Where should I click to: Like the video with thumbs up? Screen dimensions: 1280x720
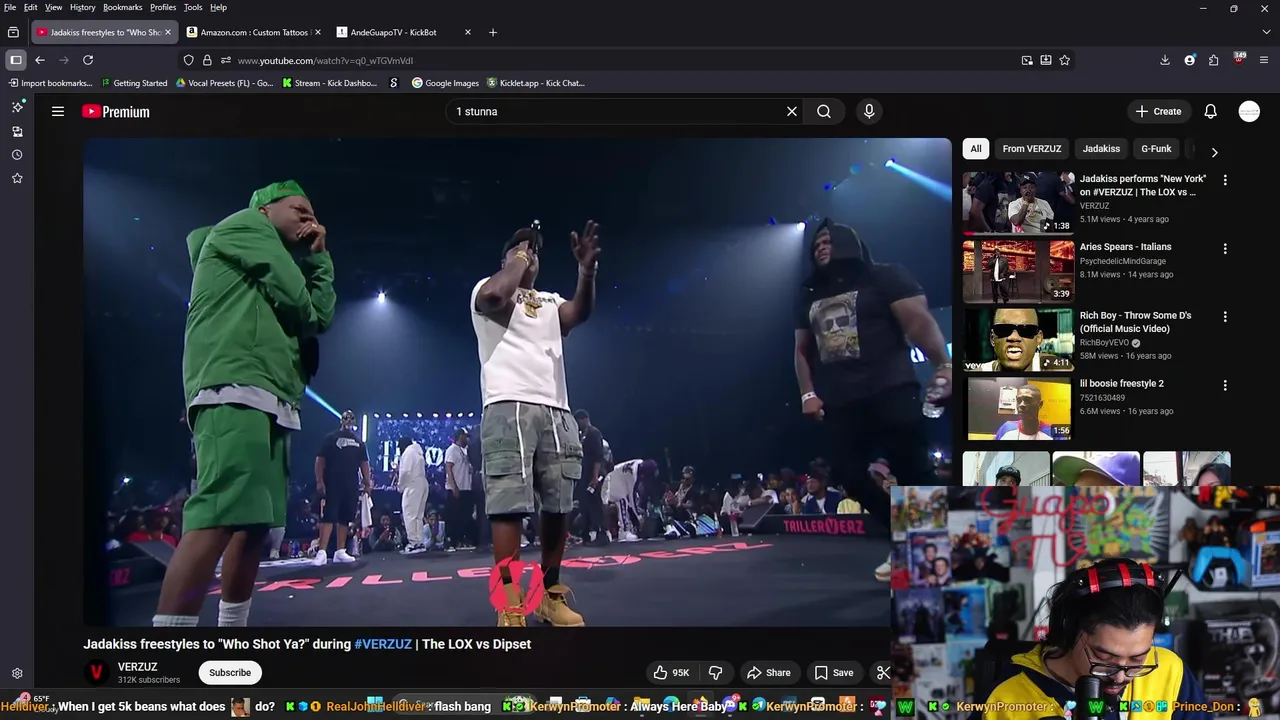pos(672,673)
